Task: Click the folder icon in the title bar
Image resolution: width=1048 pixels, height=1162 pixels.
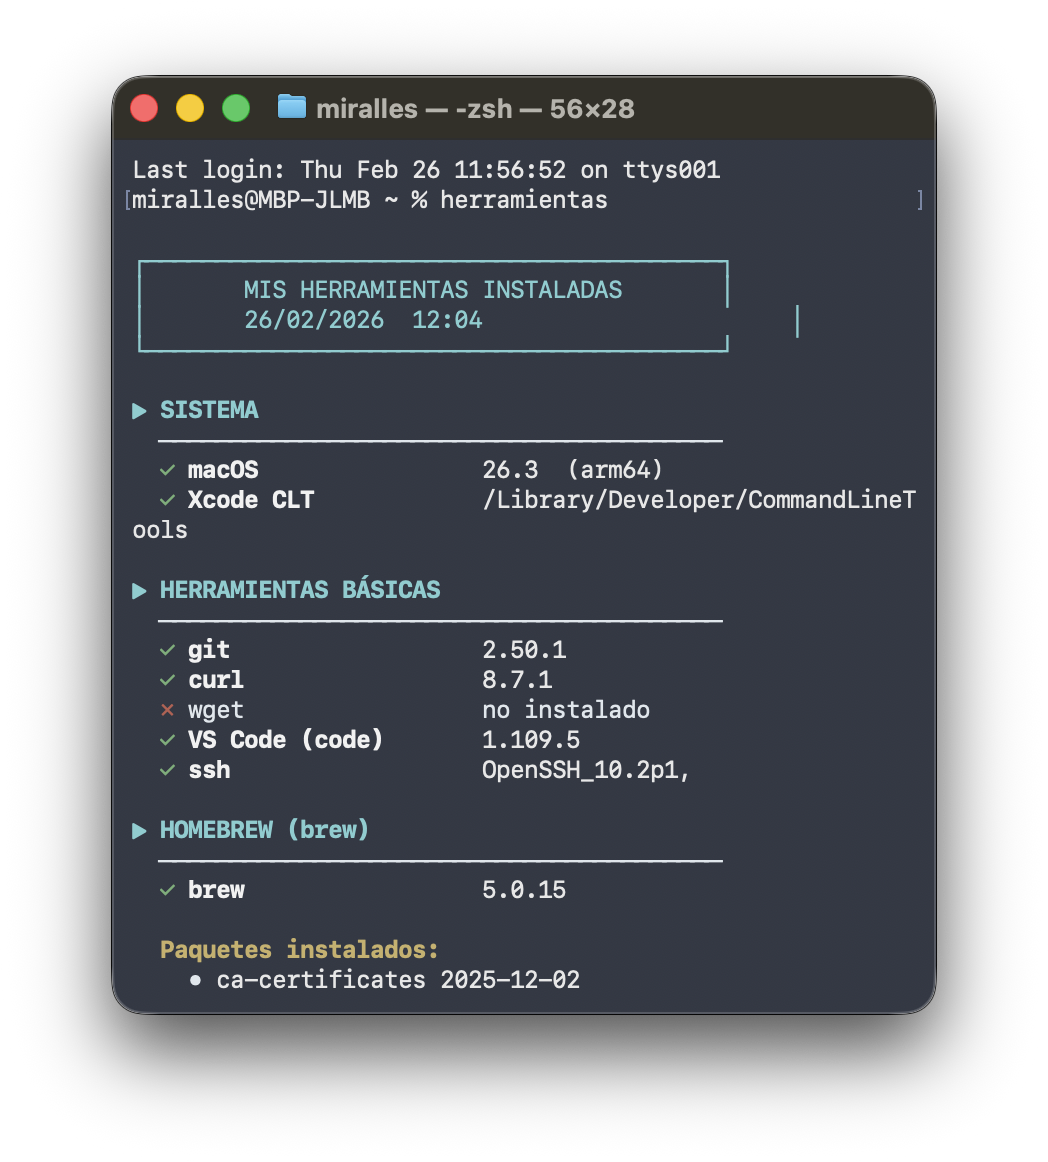Action: tap(291, 107)
